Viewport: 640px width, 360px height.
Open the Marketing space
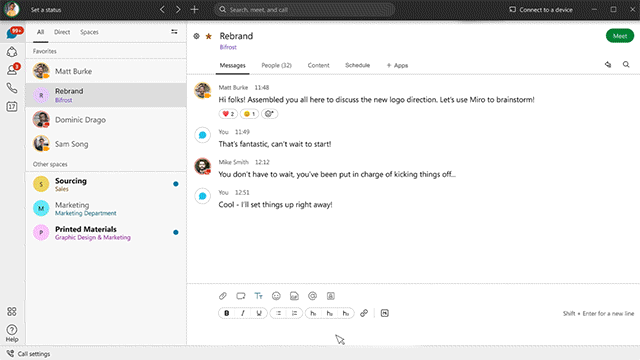(106, 208)
